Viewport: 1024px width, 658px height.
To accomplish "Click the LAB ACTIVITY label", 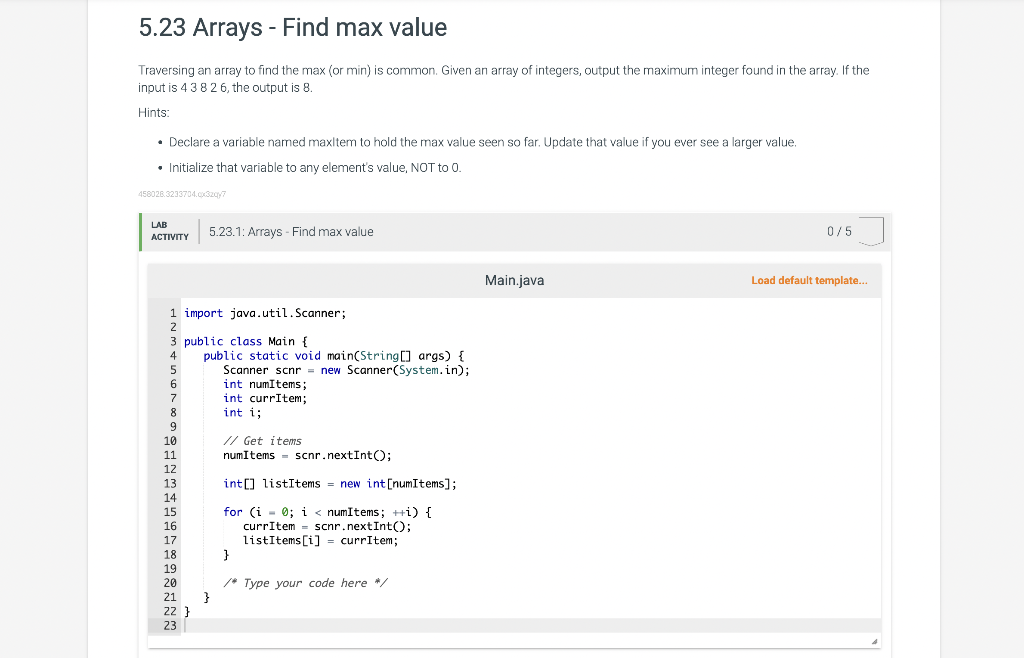I will (169, 231).
